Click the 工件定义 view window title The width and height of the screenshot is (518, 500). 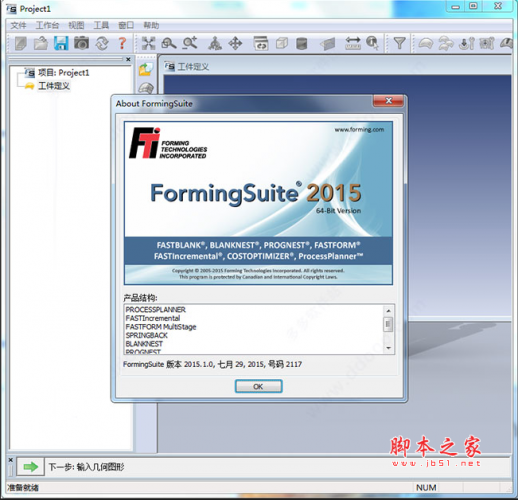click(x=193, y=67)
